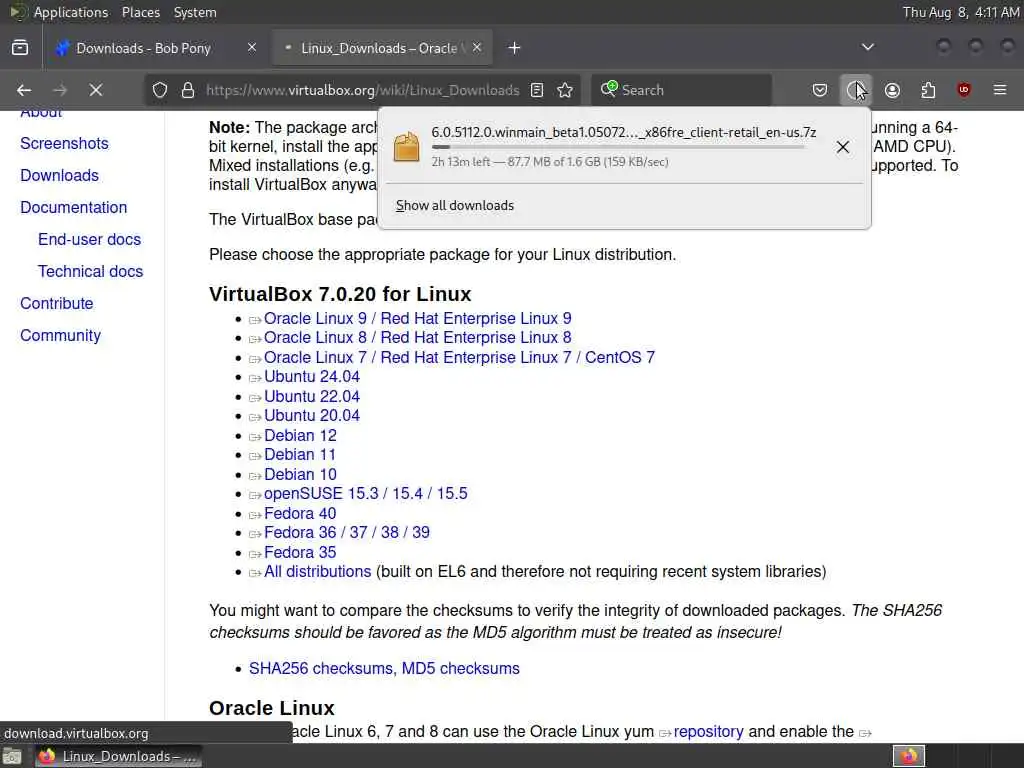Download Oracle Linux 9 package
Viewport: 1024px width, 768px height.
[417, 319]
